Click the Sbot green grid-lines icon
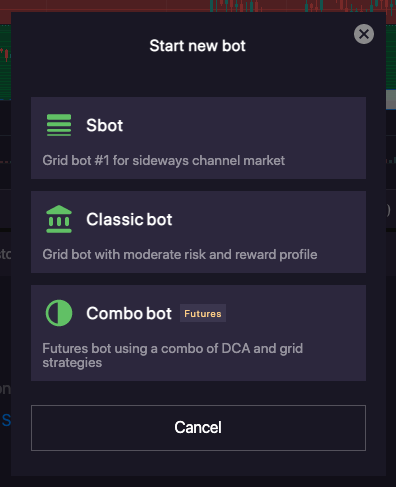Image resolution: width=396 pixels, height=487 pixels. click(x=59, y=125)
